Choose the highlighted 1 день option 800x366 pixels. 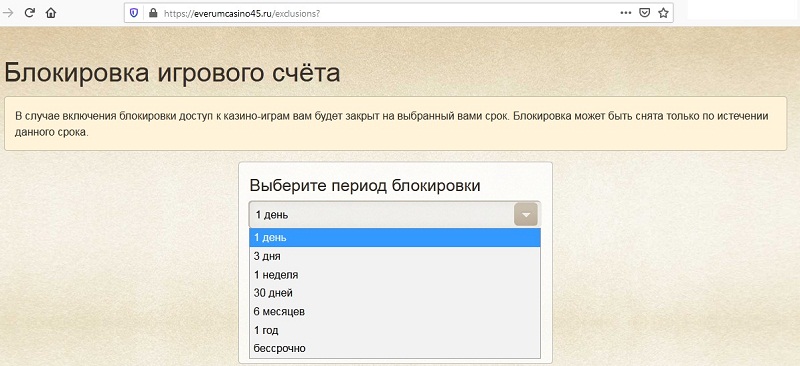click(394, 238)
